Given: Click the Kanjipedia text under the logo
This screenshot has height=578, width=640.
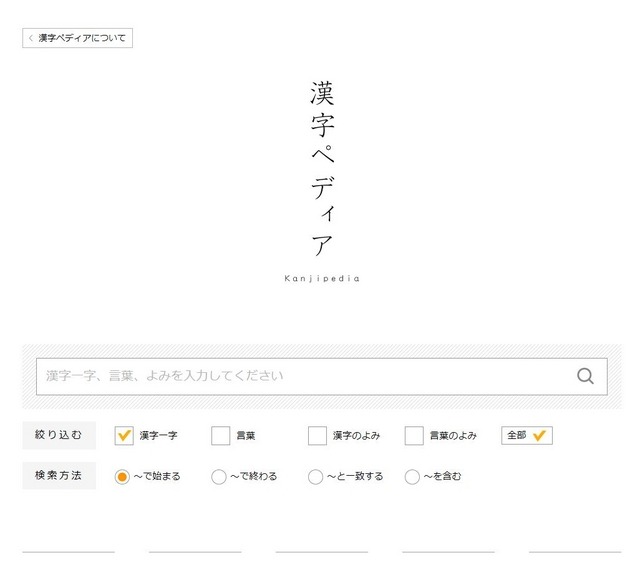Looking at the screenshot, I should pyautogui.click(x=321, y=279).
